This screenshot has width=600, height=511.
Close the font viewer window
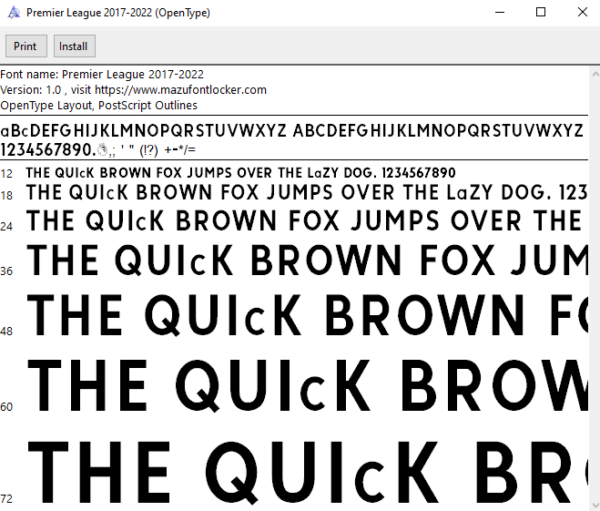(x=582, y=13)
